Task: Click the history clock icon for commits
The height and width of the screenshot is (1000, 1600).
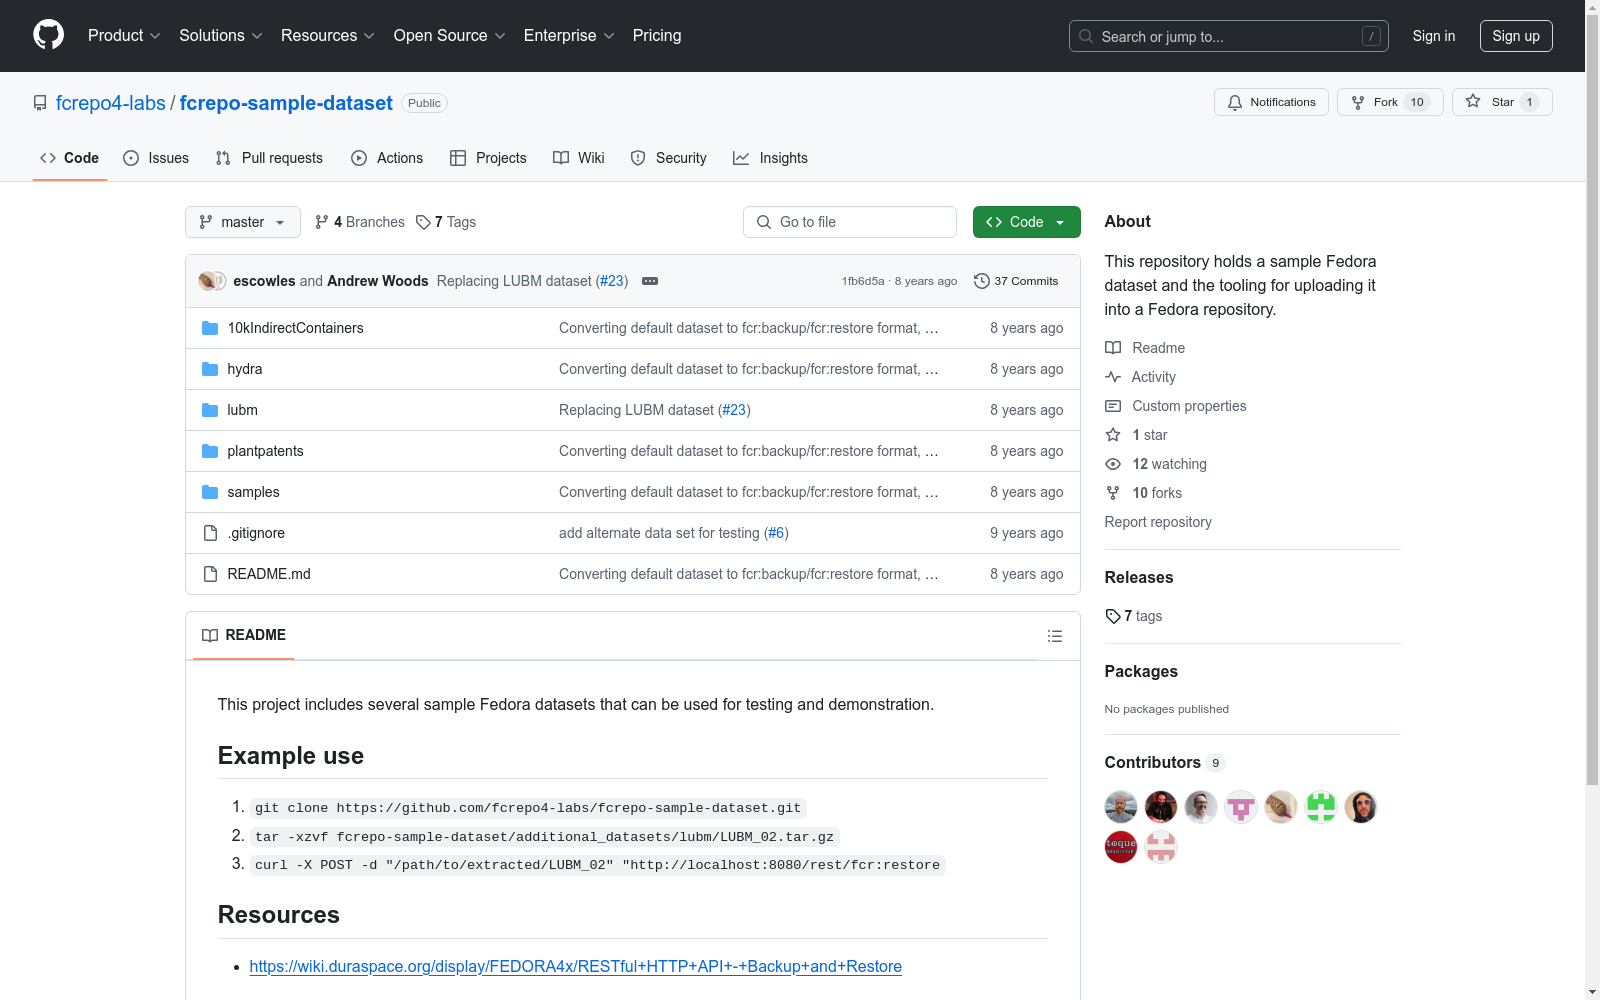Action: point(982,281)
